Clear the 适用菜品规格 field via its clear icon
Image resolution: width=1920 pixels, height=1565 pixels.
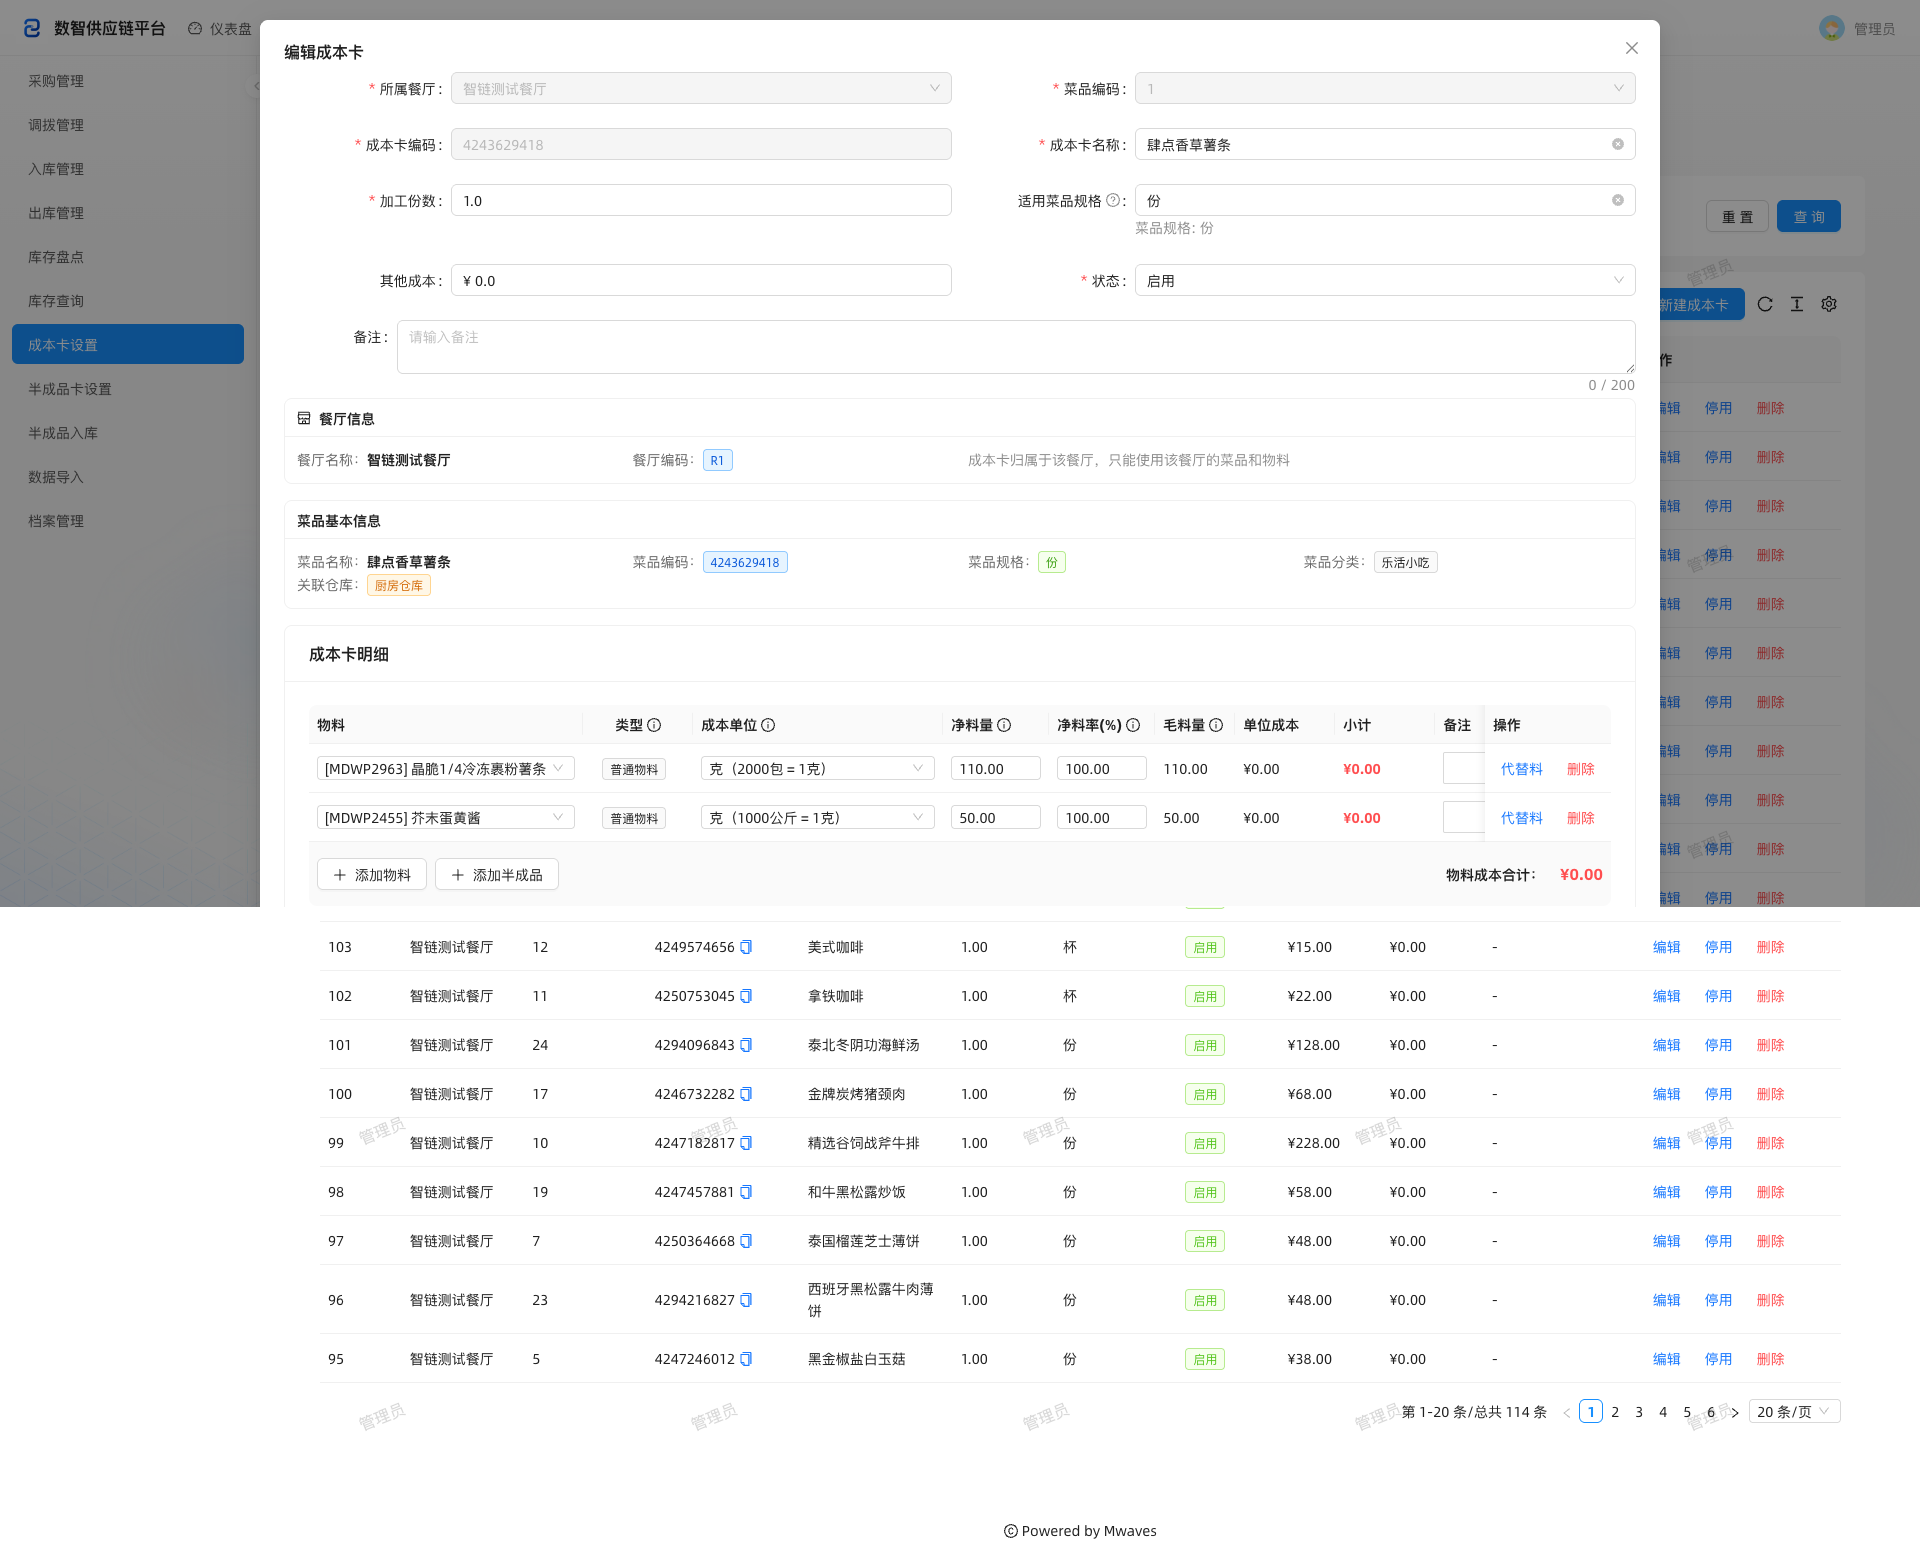1617,200
